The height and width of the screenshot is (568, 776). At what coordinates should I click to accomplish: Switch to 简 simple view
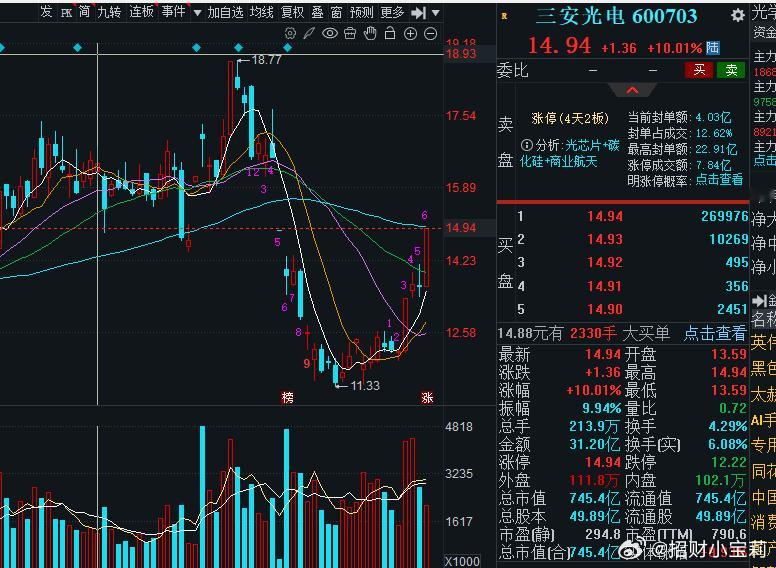click(85, 12)
